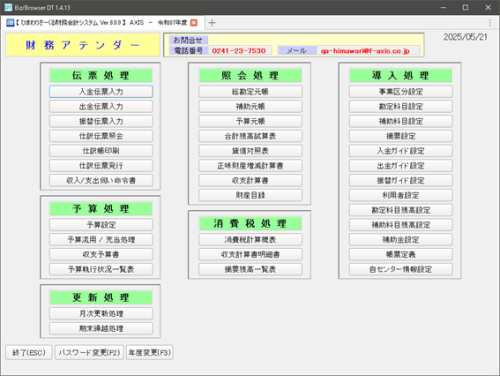Screen dimensions: 500x376
Task: Open 財産目録
Action: click(250, 195)
